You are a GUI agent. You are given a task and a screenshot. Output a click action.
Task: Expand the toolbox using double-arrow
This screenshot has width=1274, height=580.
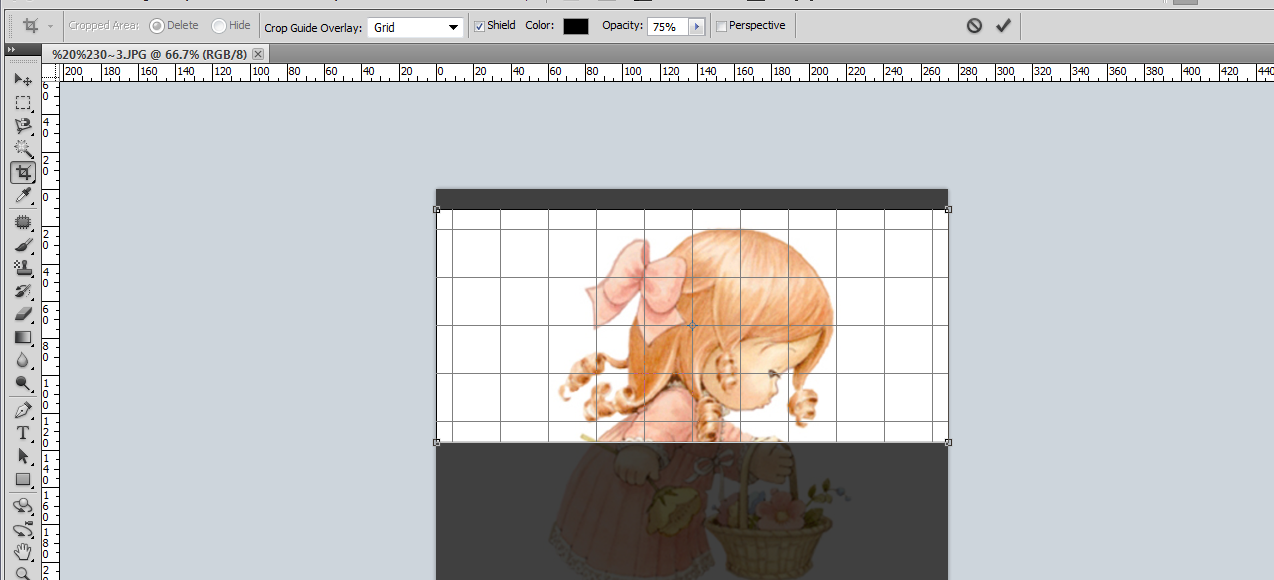point(10,49)
